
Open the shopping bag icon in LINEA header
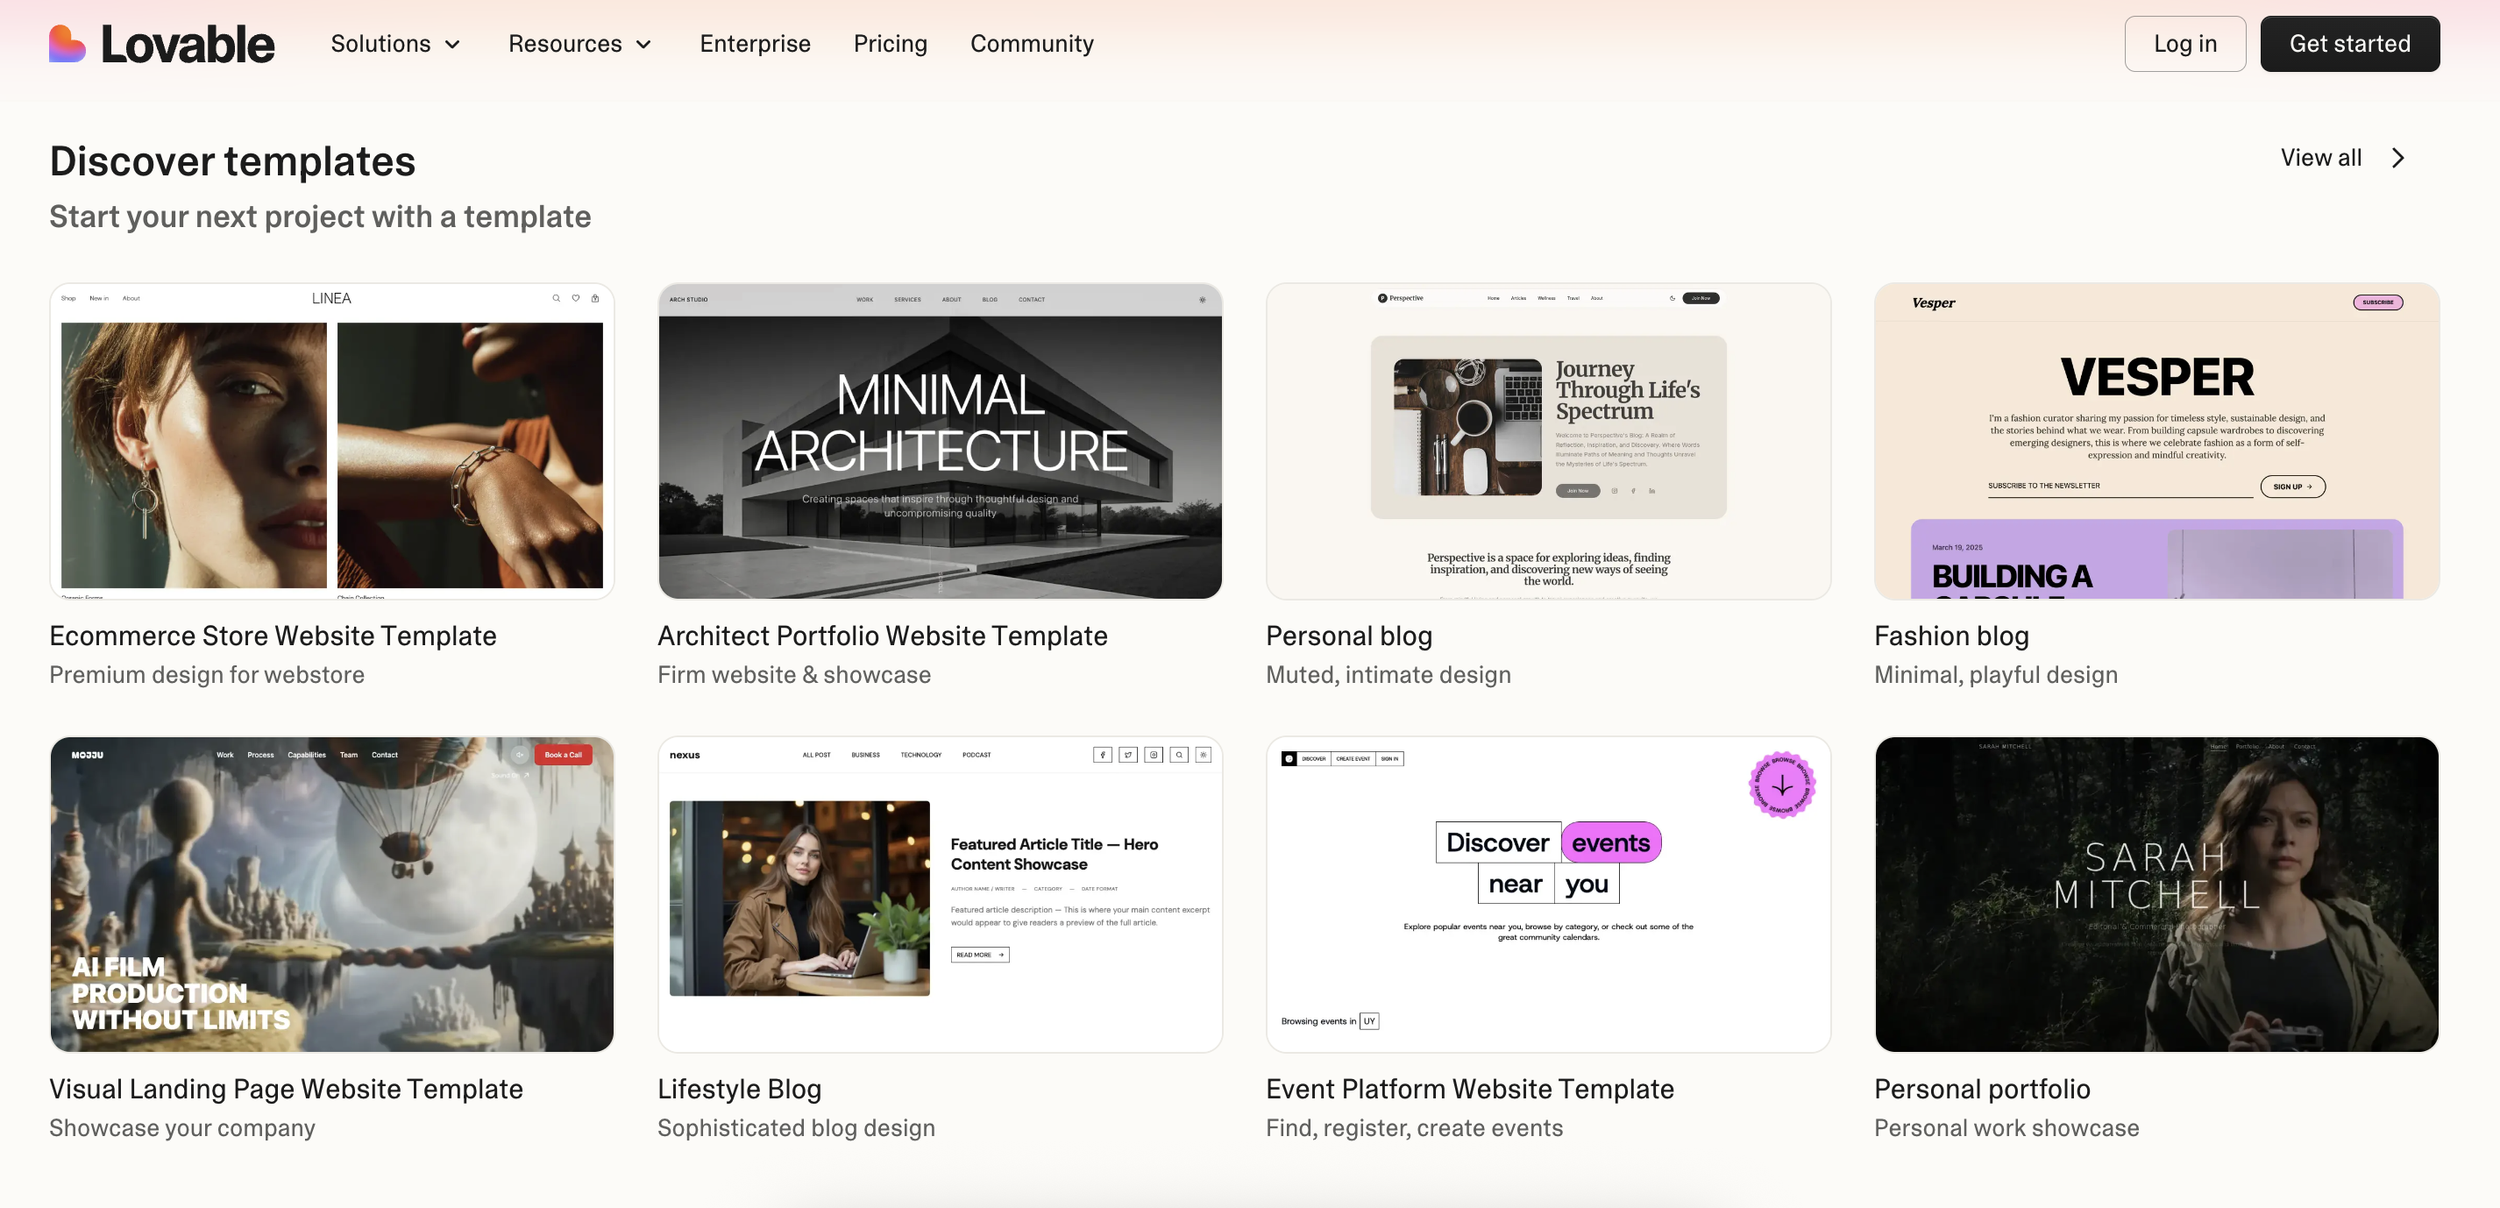click(595, 297)
